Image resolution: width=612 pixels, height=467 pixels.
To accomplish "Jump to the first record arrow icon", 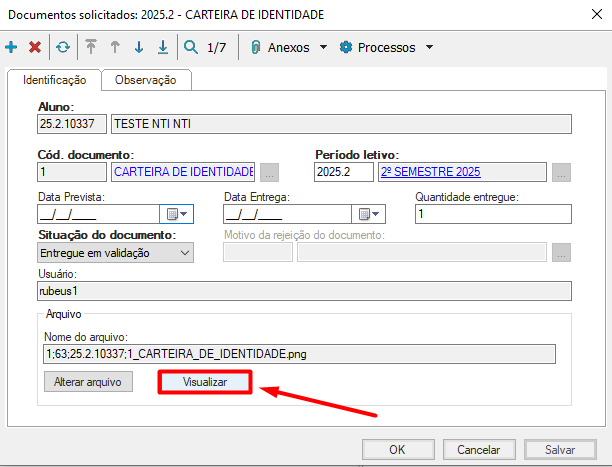I will coord(91,47).
